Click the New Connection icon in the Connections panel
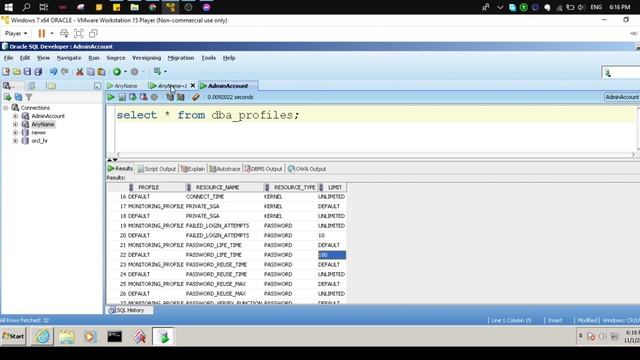Image resolution: width=640 pixels, height=360 pixels. coord(7,97)
